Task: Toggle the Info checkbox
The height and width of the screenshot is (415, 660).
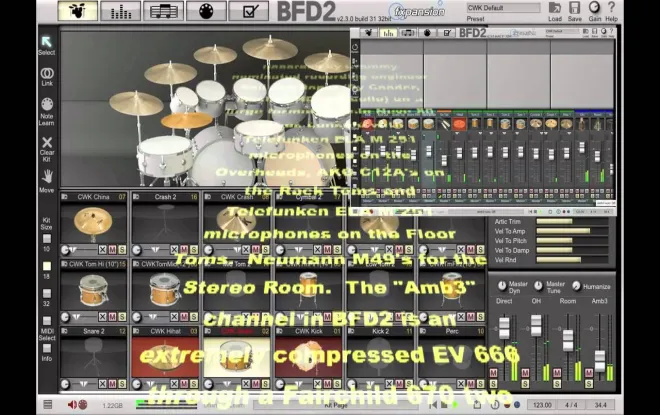Action: 47,348
